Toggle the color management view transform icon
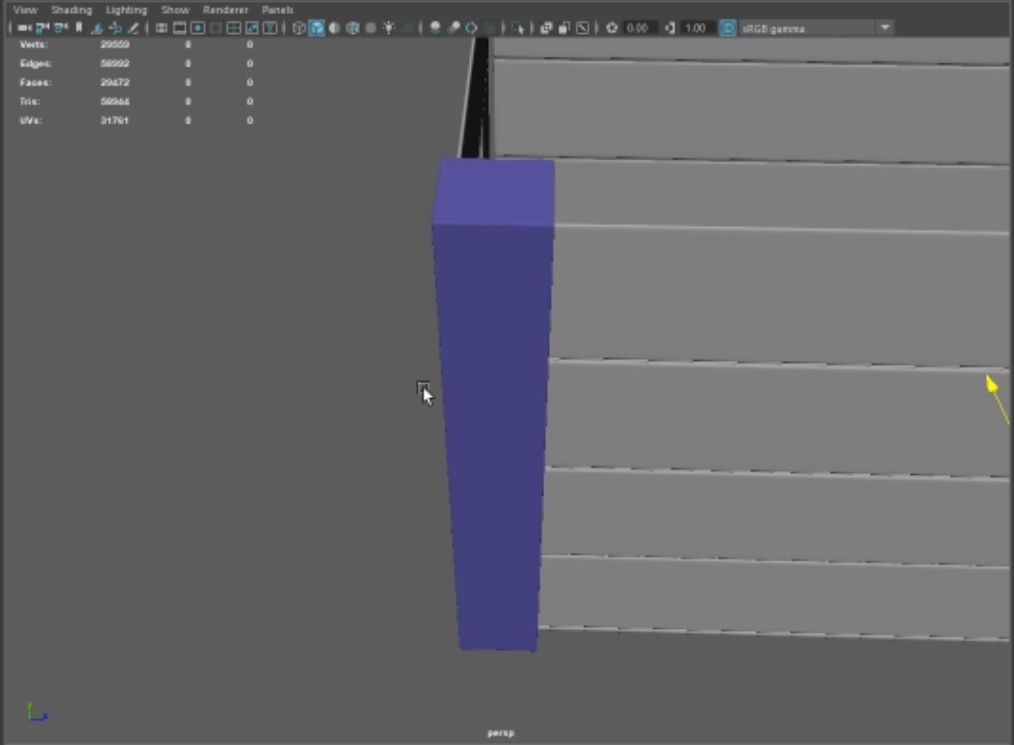The height and width of the screenshot is (745, 1014). click(727, 28)
